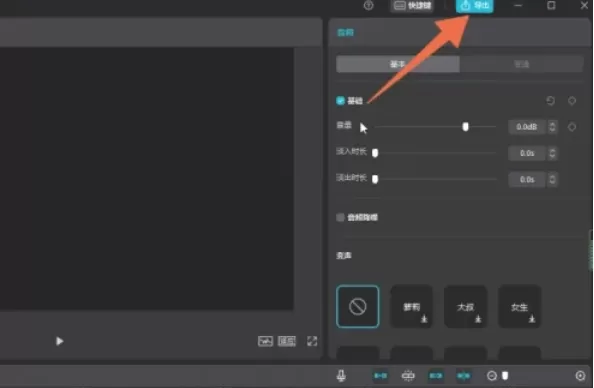Viewport: 594px width, 388px height.
Task: Switch to the 基本 tab
Action: [398, 64]
